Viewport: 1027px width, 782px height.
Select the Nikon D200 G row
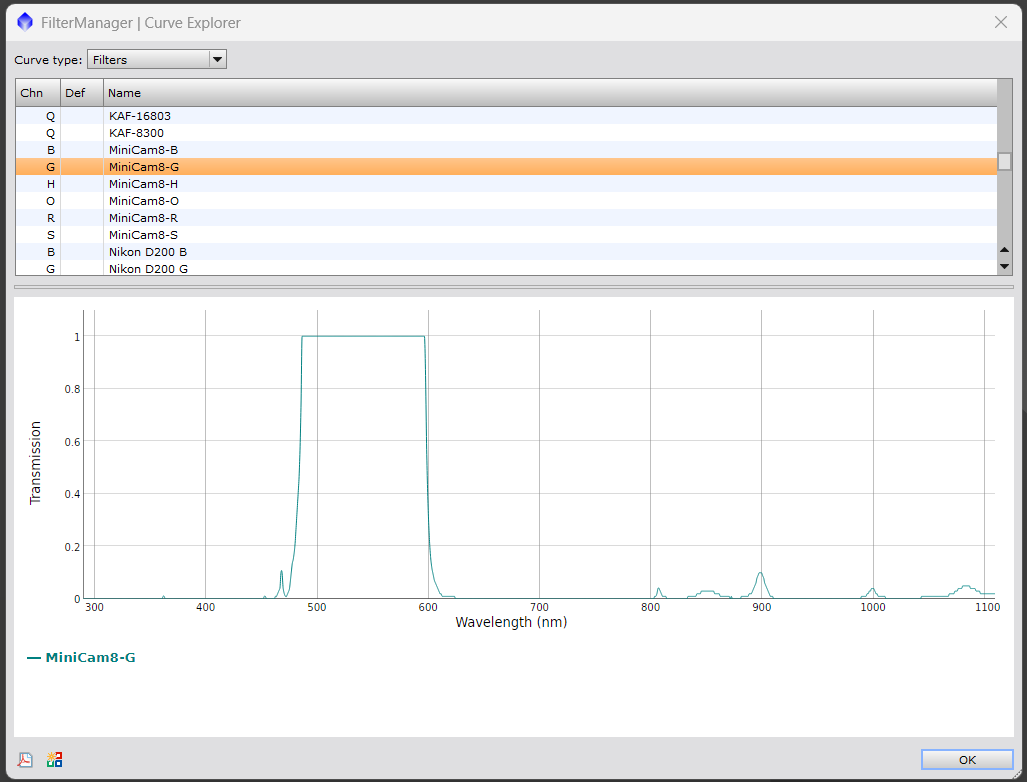506,268
